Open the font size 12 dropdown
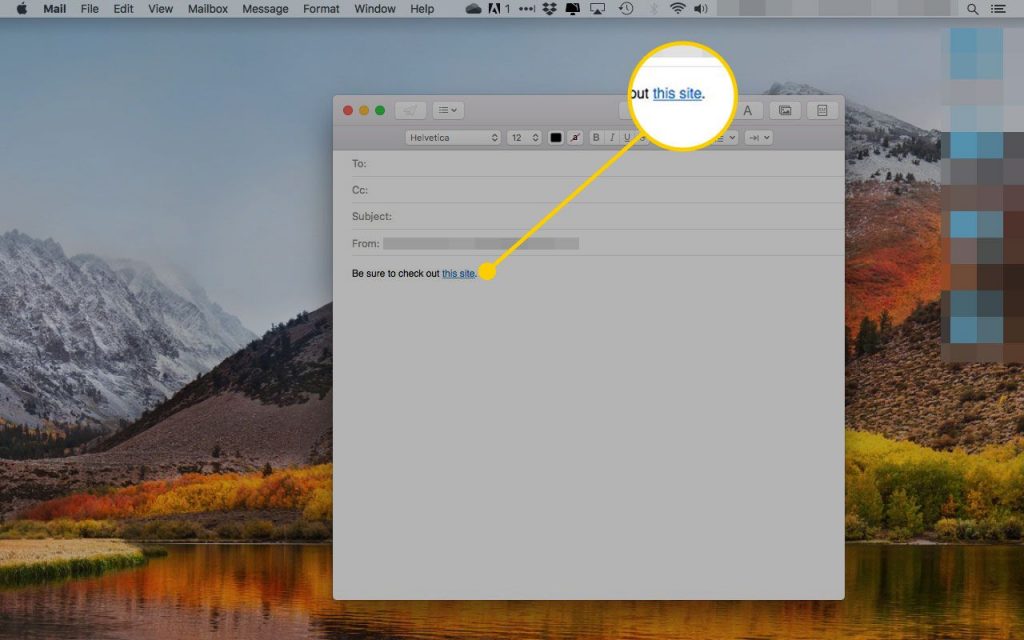Screen dimensions: 1024x640 525,138
